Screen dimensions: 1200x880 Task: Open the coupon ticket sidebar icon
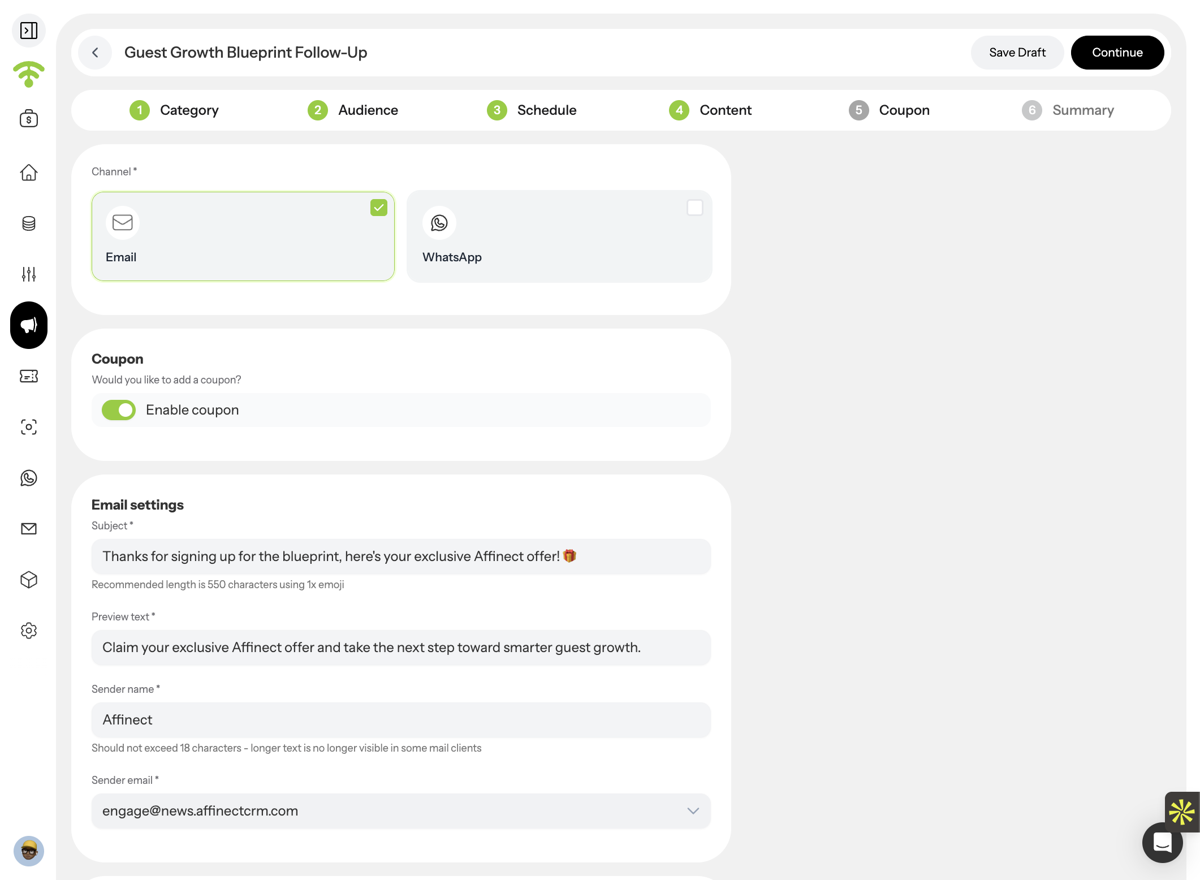29,376
